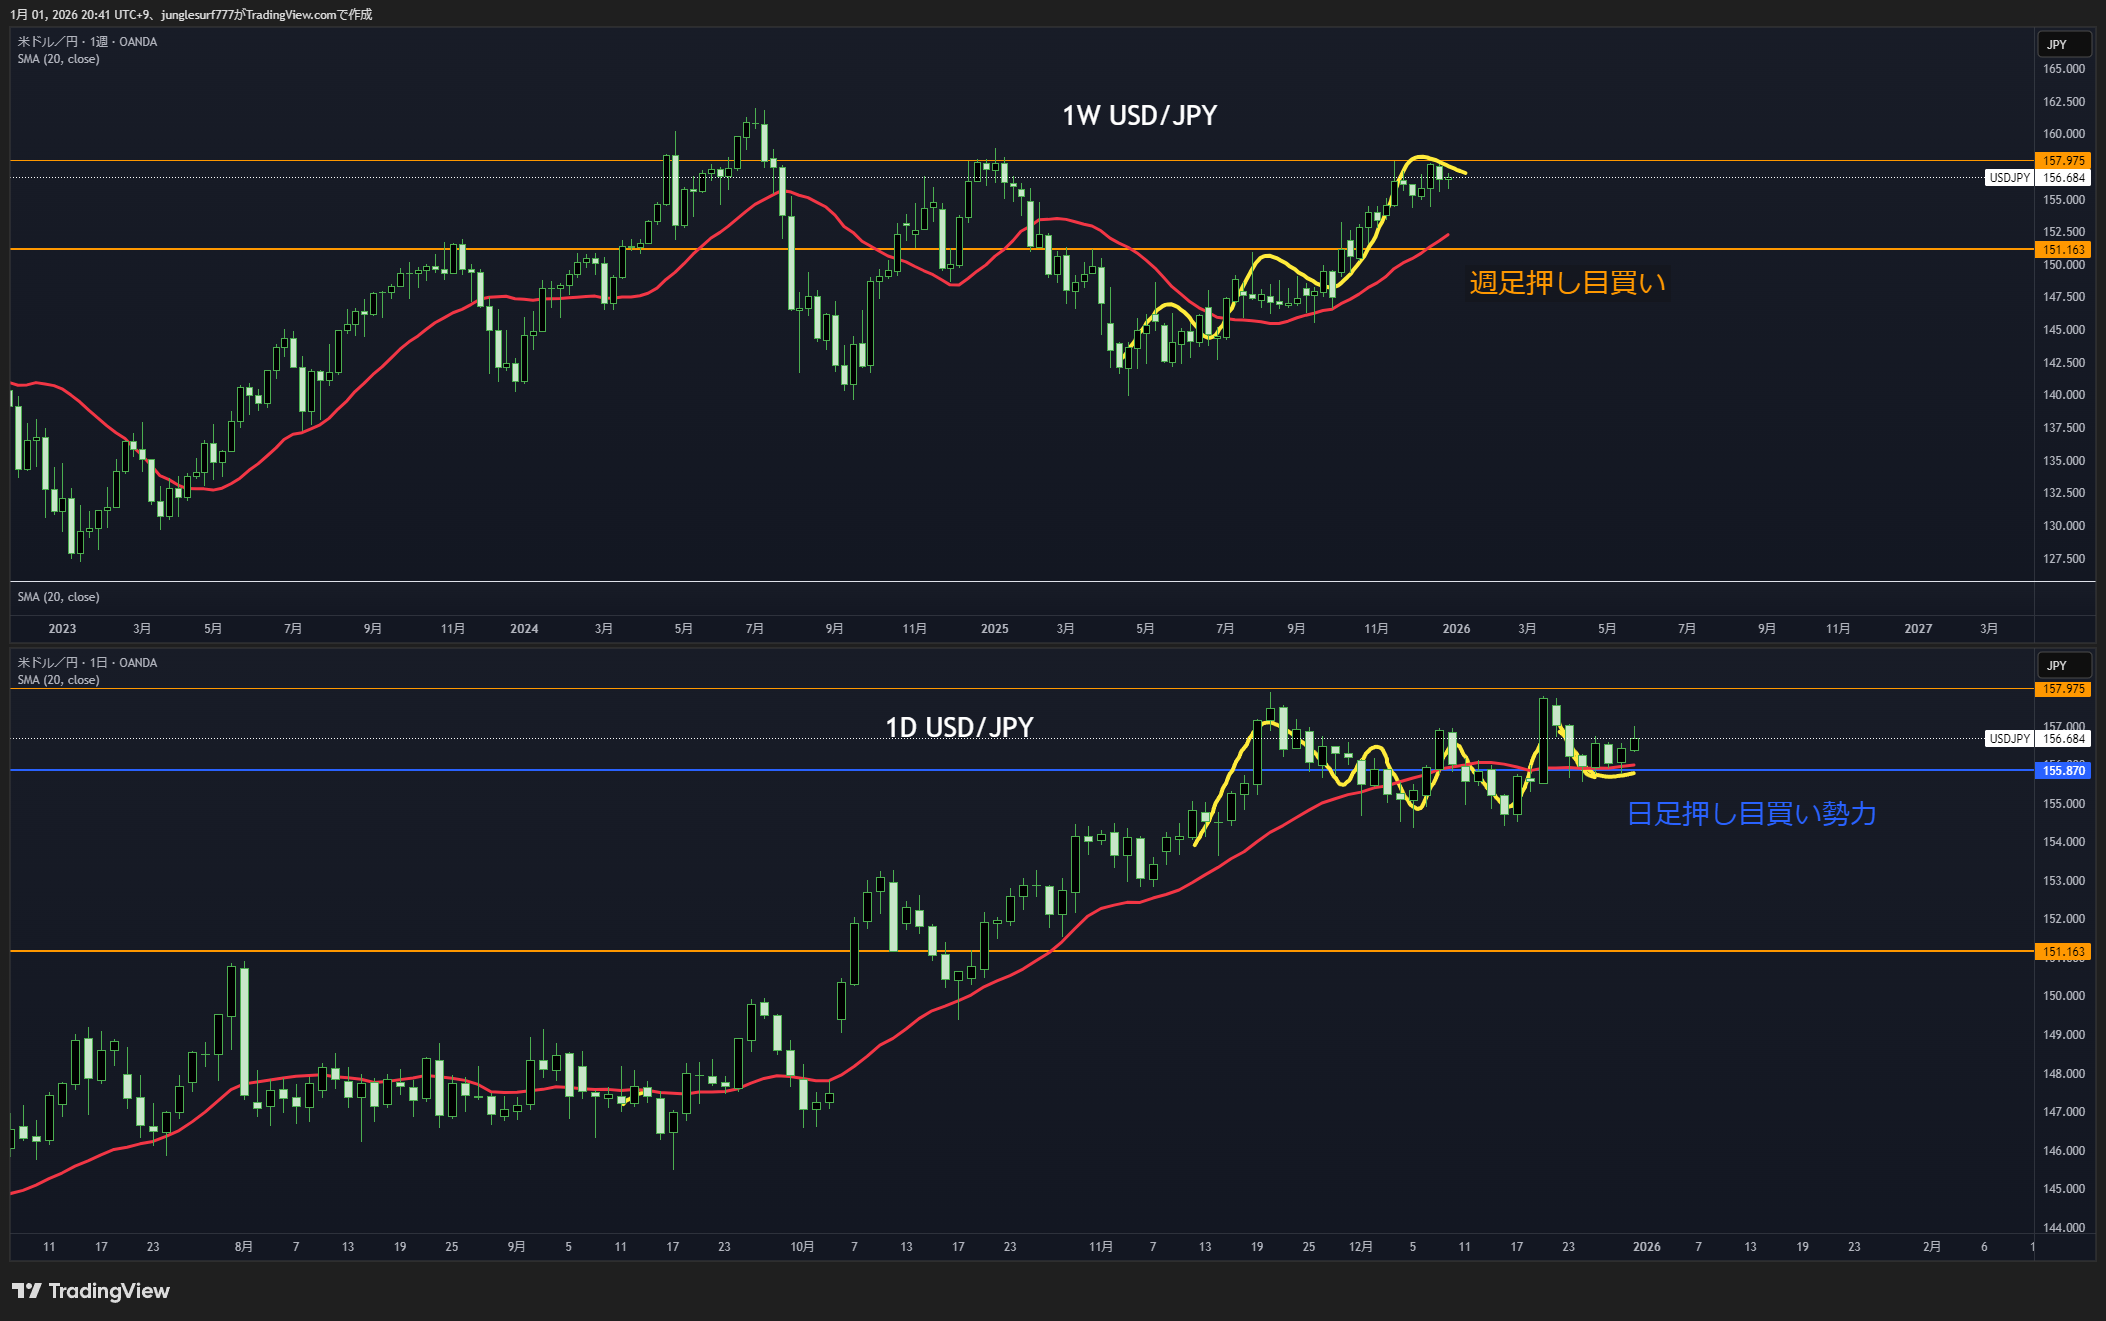Open the JPY currency selector on weekly chart
The width and height of the screenshot is (2106, 1321).
pyautogui.click(x=2063, y=44)
